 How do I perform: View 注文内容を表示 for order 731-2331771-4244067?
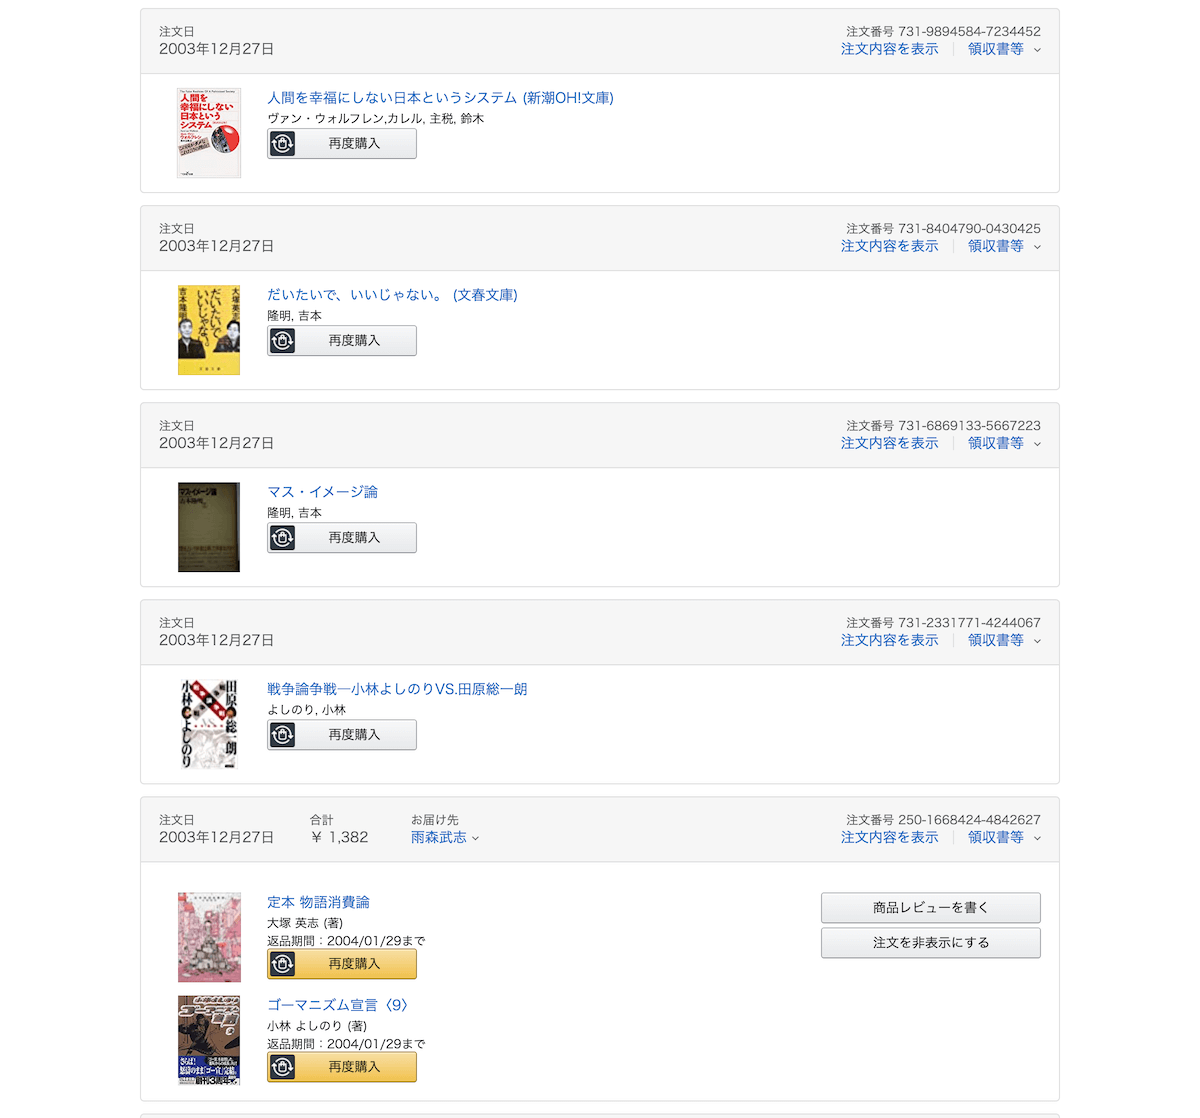pos(889,640)
